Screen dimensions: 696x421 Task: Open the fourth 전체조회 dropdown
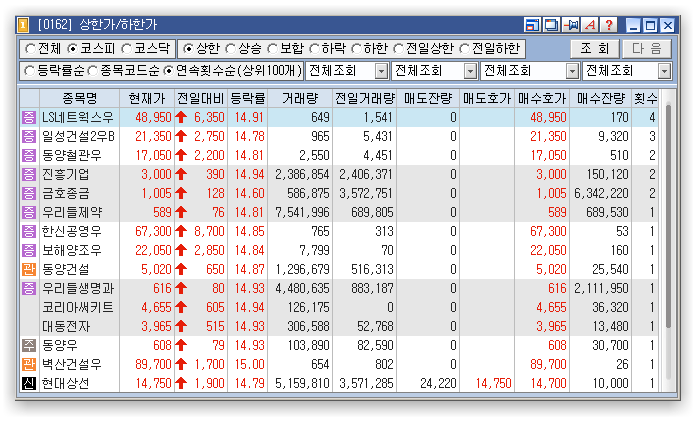(x=664, y=71)
